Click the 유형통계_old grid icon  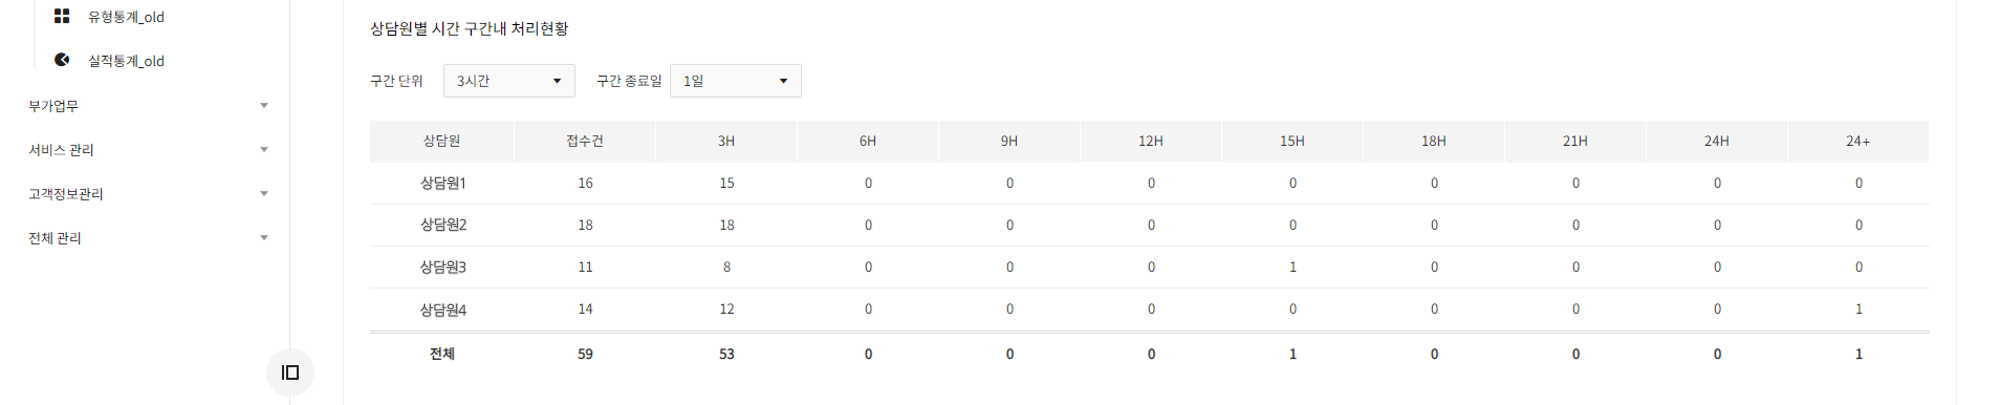click(62, 16)
